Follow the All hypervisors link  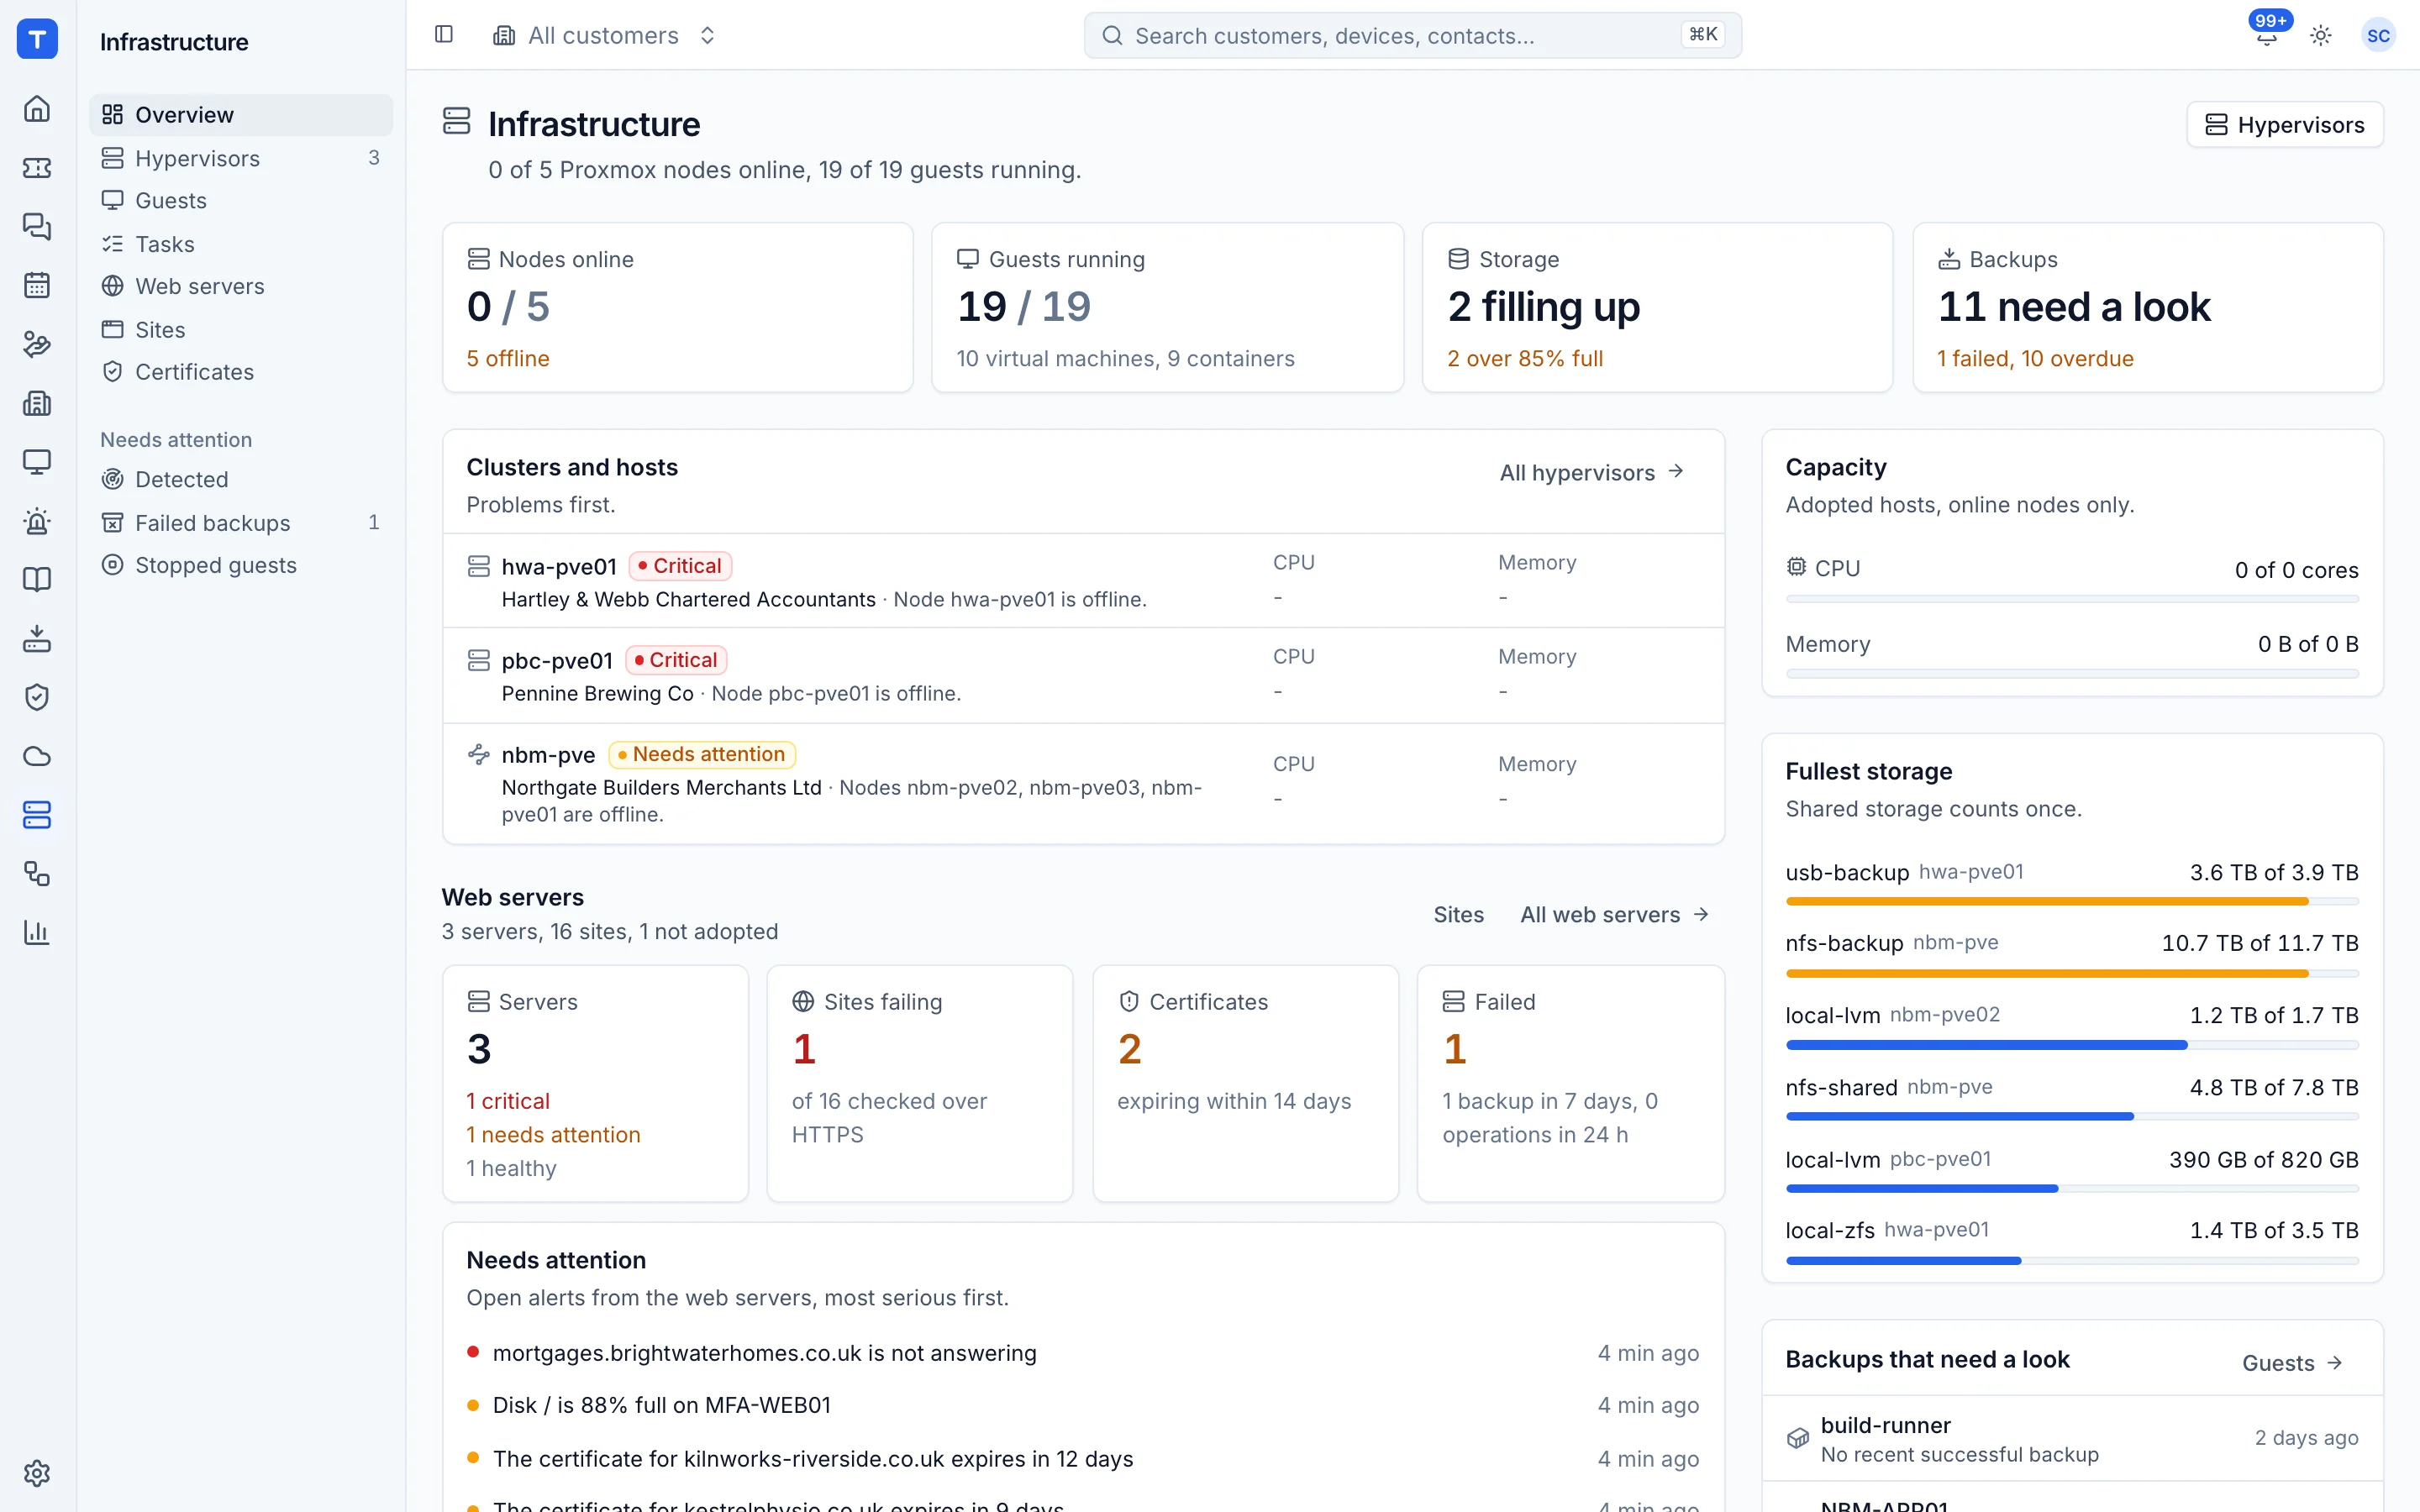(x=1592, y=473)
